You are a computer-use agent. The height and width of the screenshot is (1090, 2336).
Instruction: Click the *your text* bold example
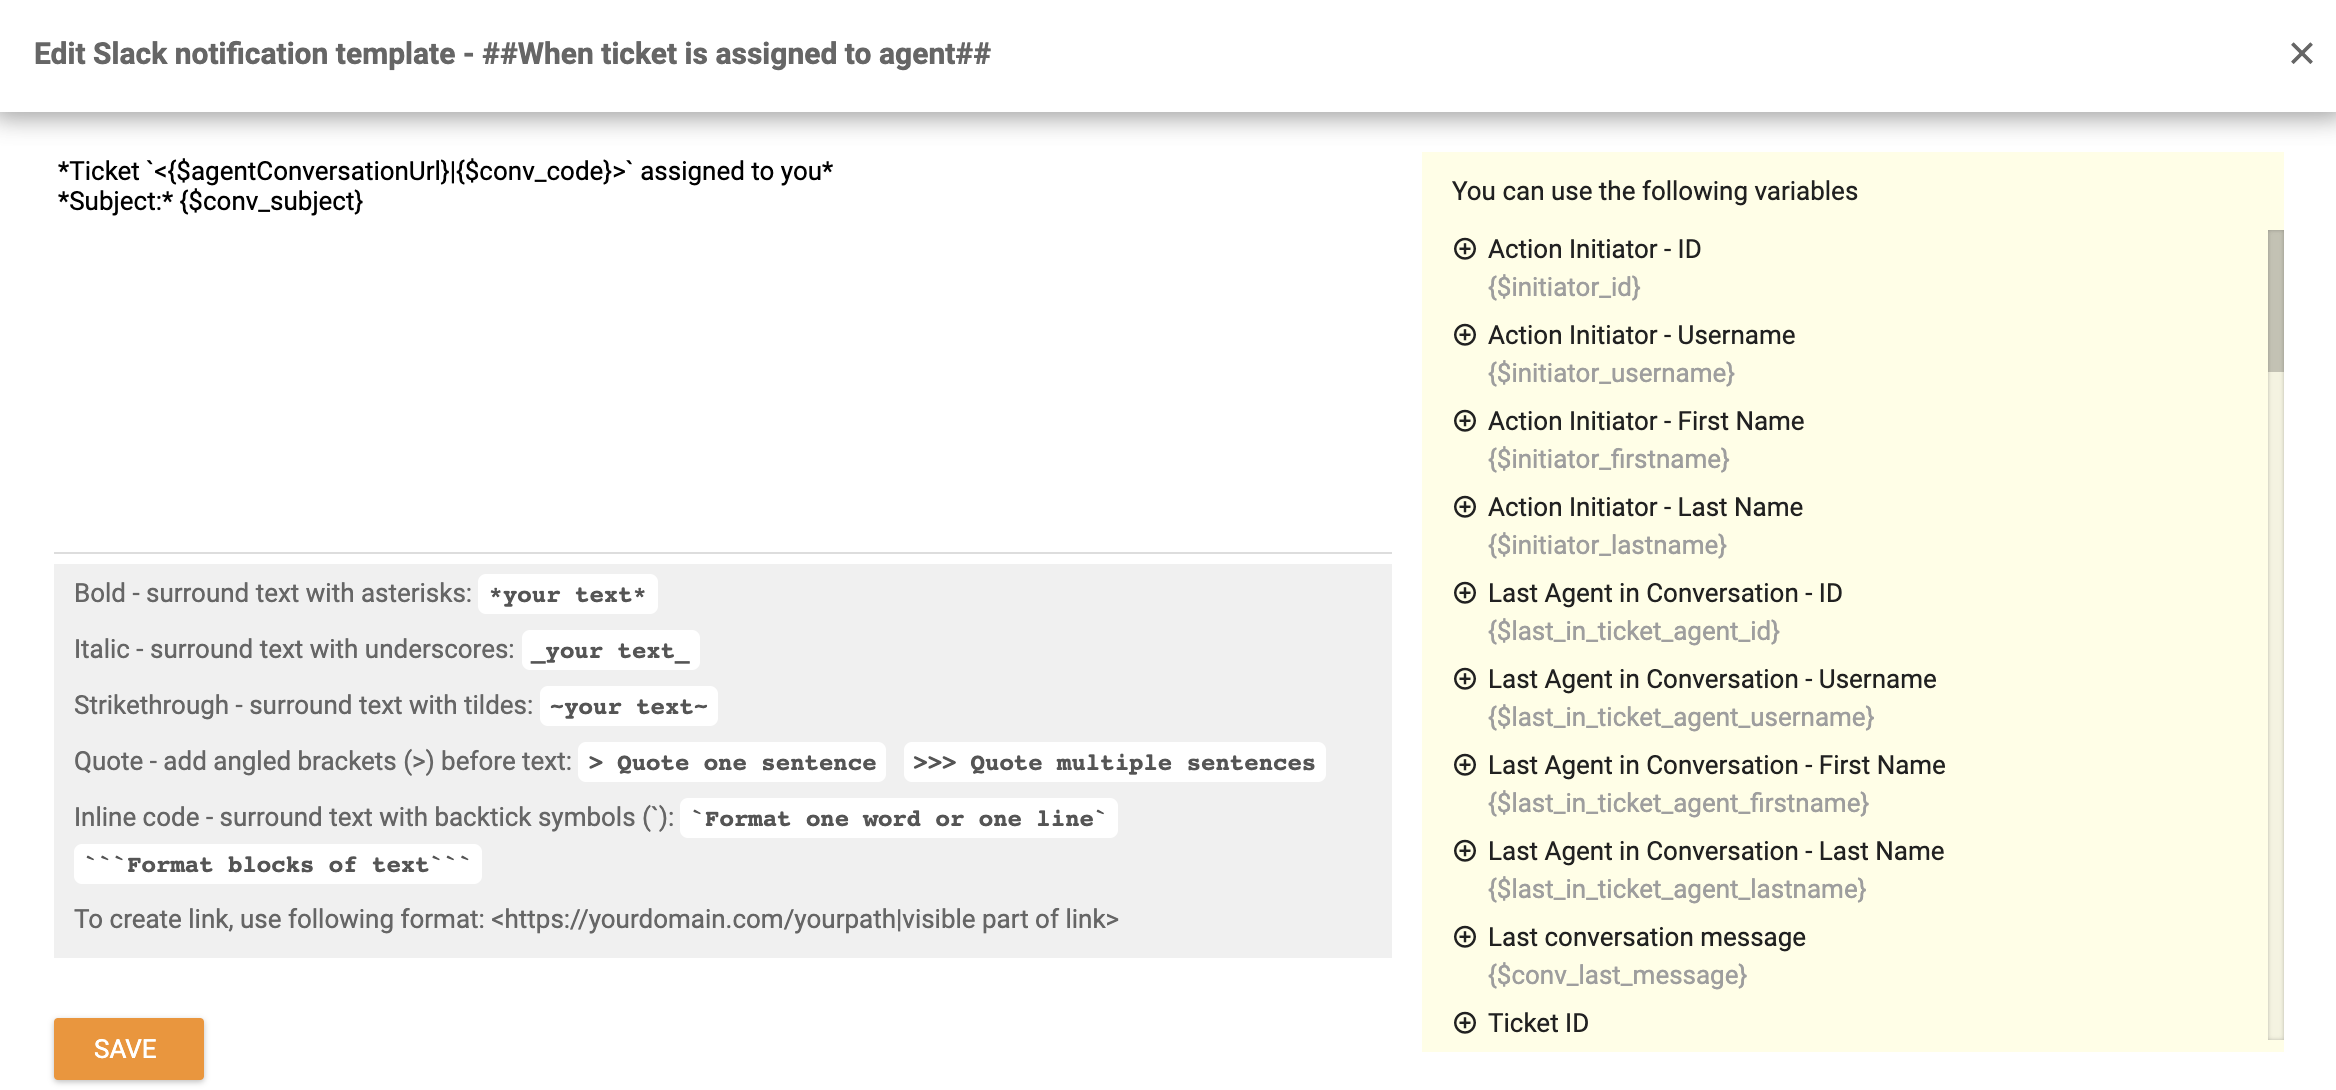pos(567,594)
